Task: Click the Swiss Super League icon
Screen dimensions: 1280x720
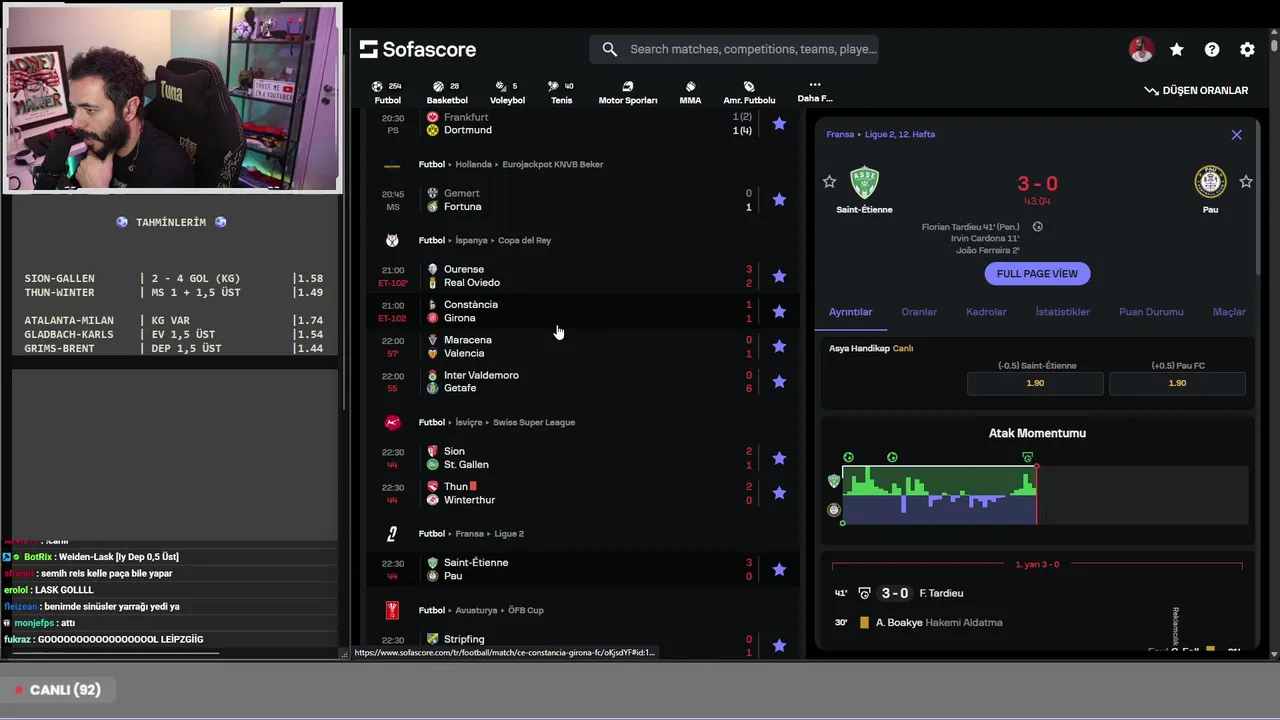Action: coord(392,422)
